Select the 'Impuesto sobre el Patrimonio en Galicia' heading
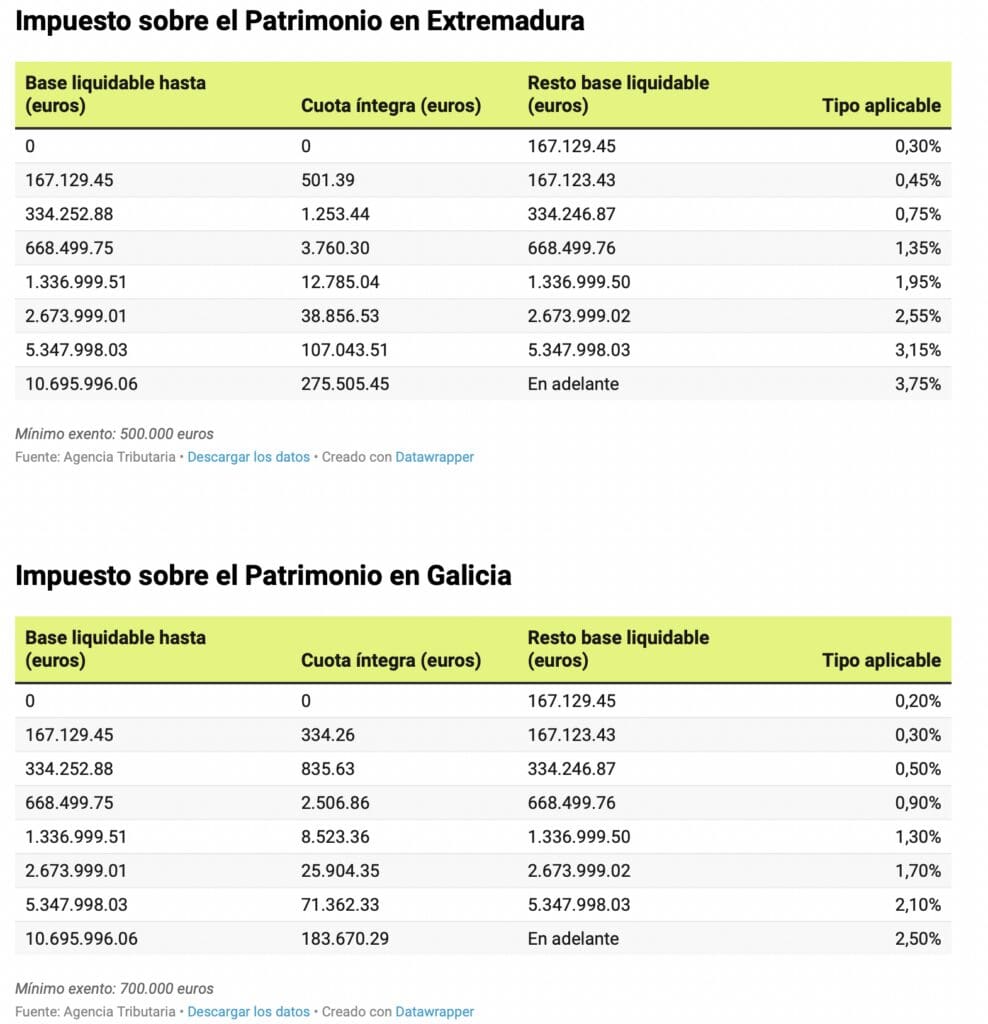This screenshot has height=1024, width=988. point(263,576)
